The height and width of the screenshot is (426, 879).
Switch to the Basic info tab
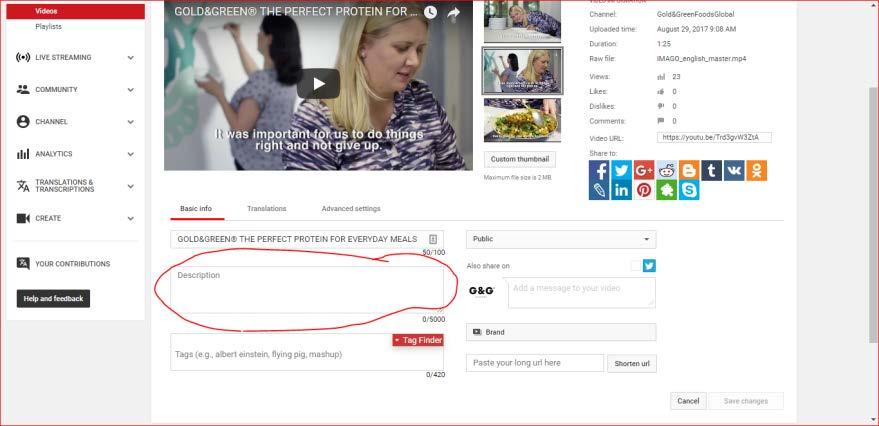pos(196,209)
